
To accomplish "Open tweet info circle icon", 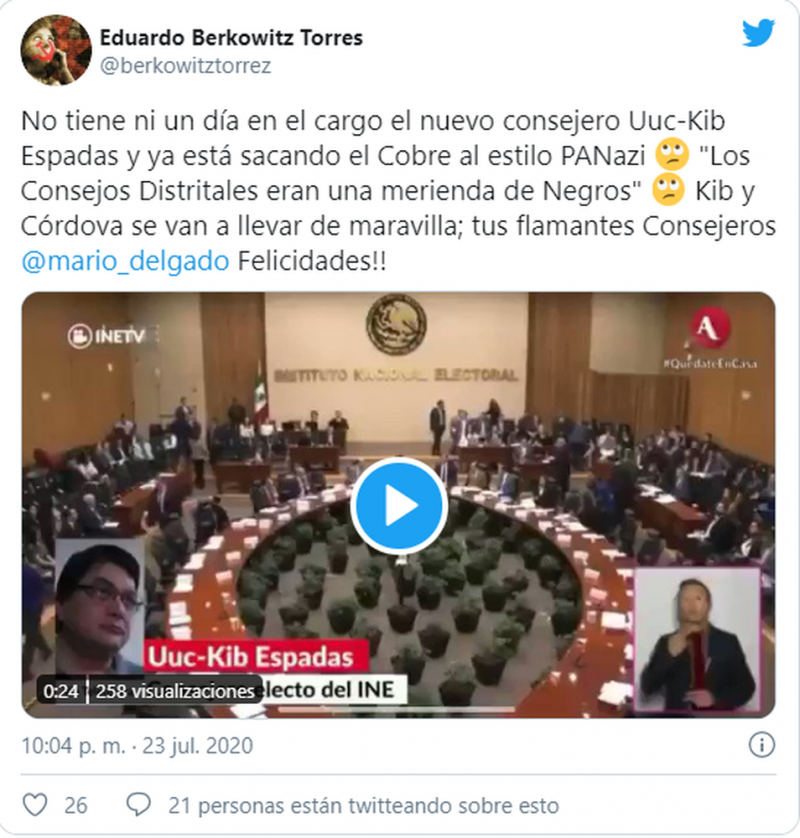I will click(761, 744).
